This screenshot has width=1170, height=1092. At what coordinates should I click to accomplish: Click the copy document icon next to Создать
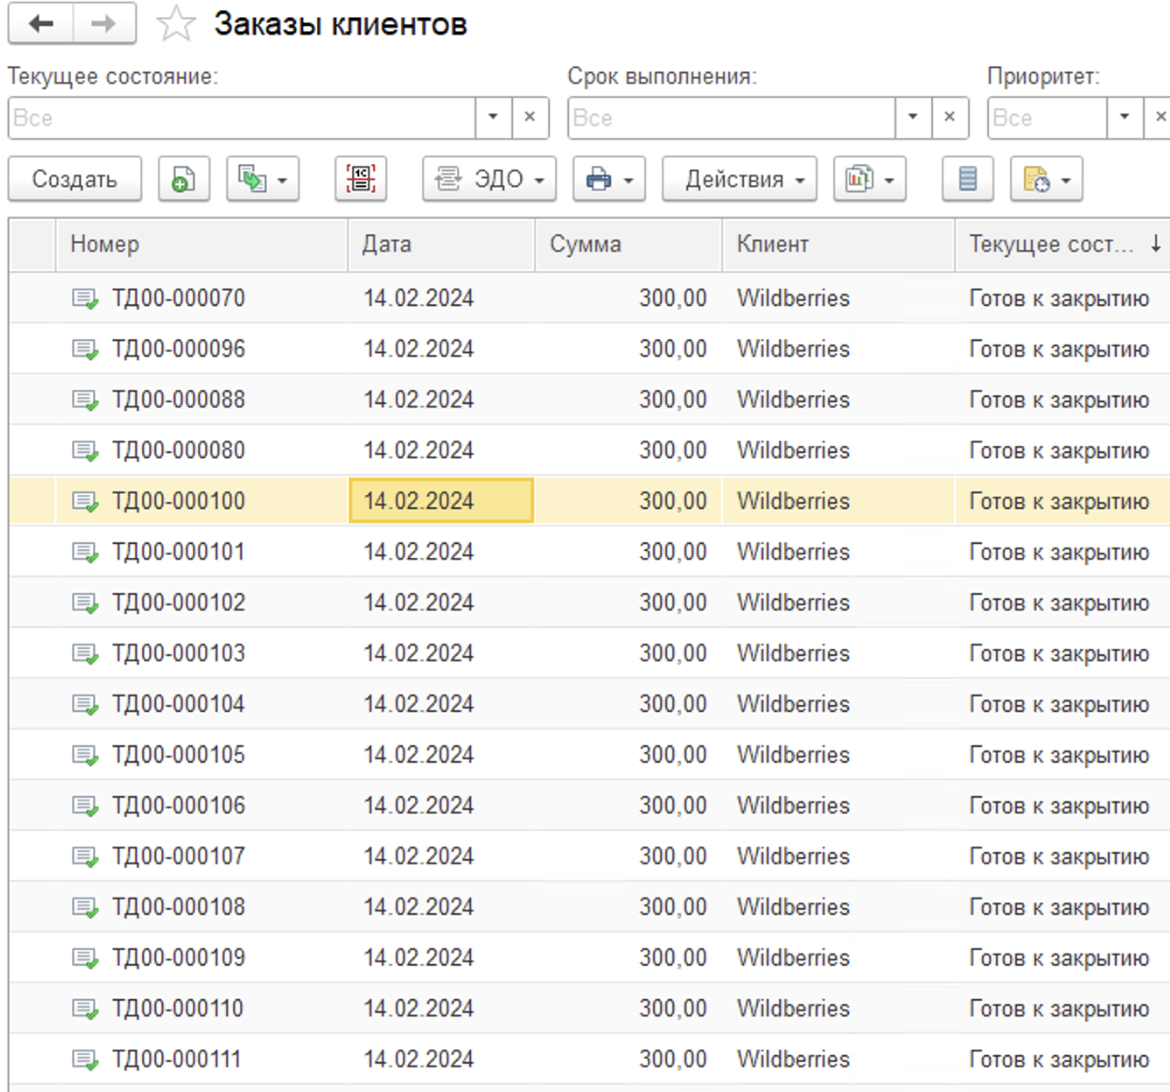pos(183,180)
